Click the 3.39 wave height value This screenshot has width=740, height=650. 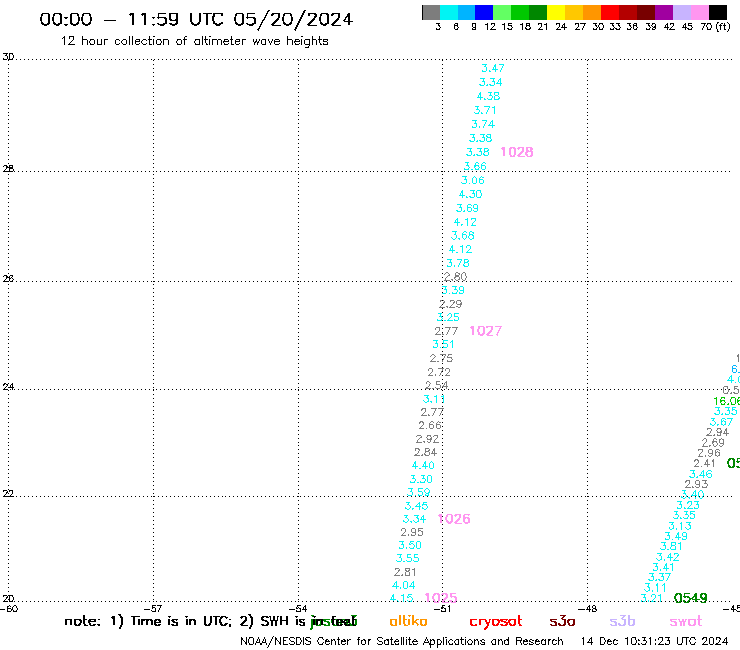click(453, 290)
